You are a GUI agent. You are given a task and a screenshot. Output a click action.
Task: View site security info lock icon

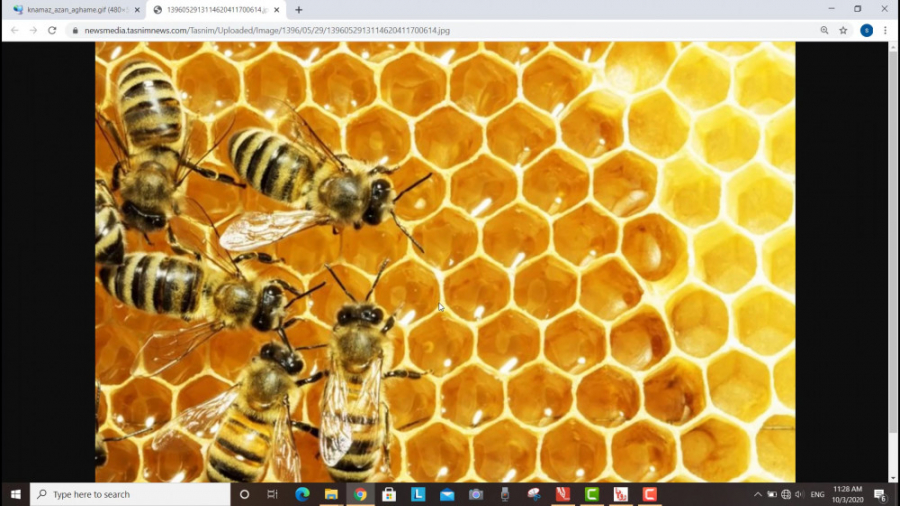75,30
